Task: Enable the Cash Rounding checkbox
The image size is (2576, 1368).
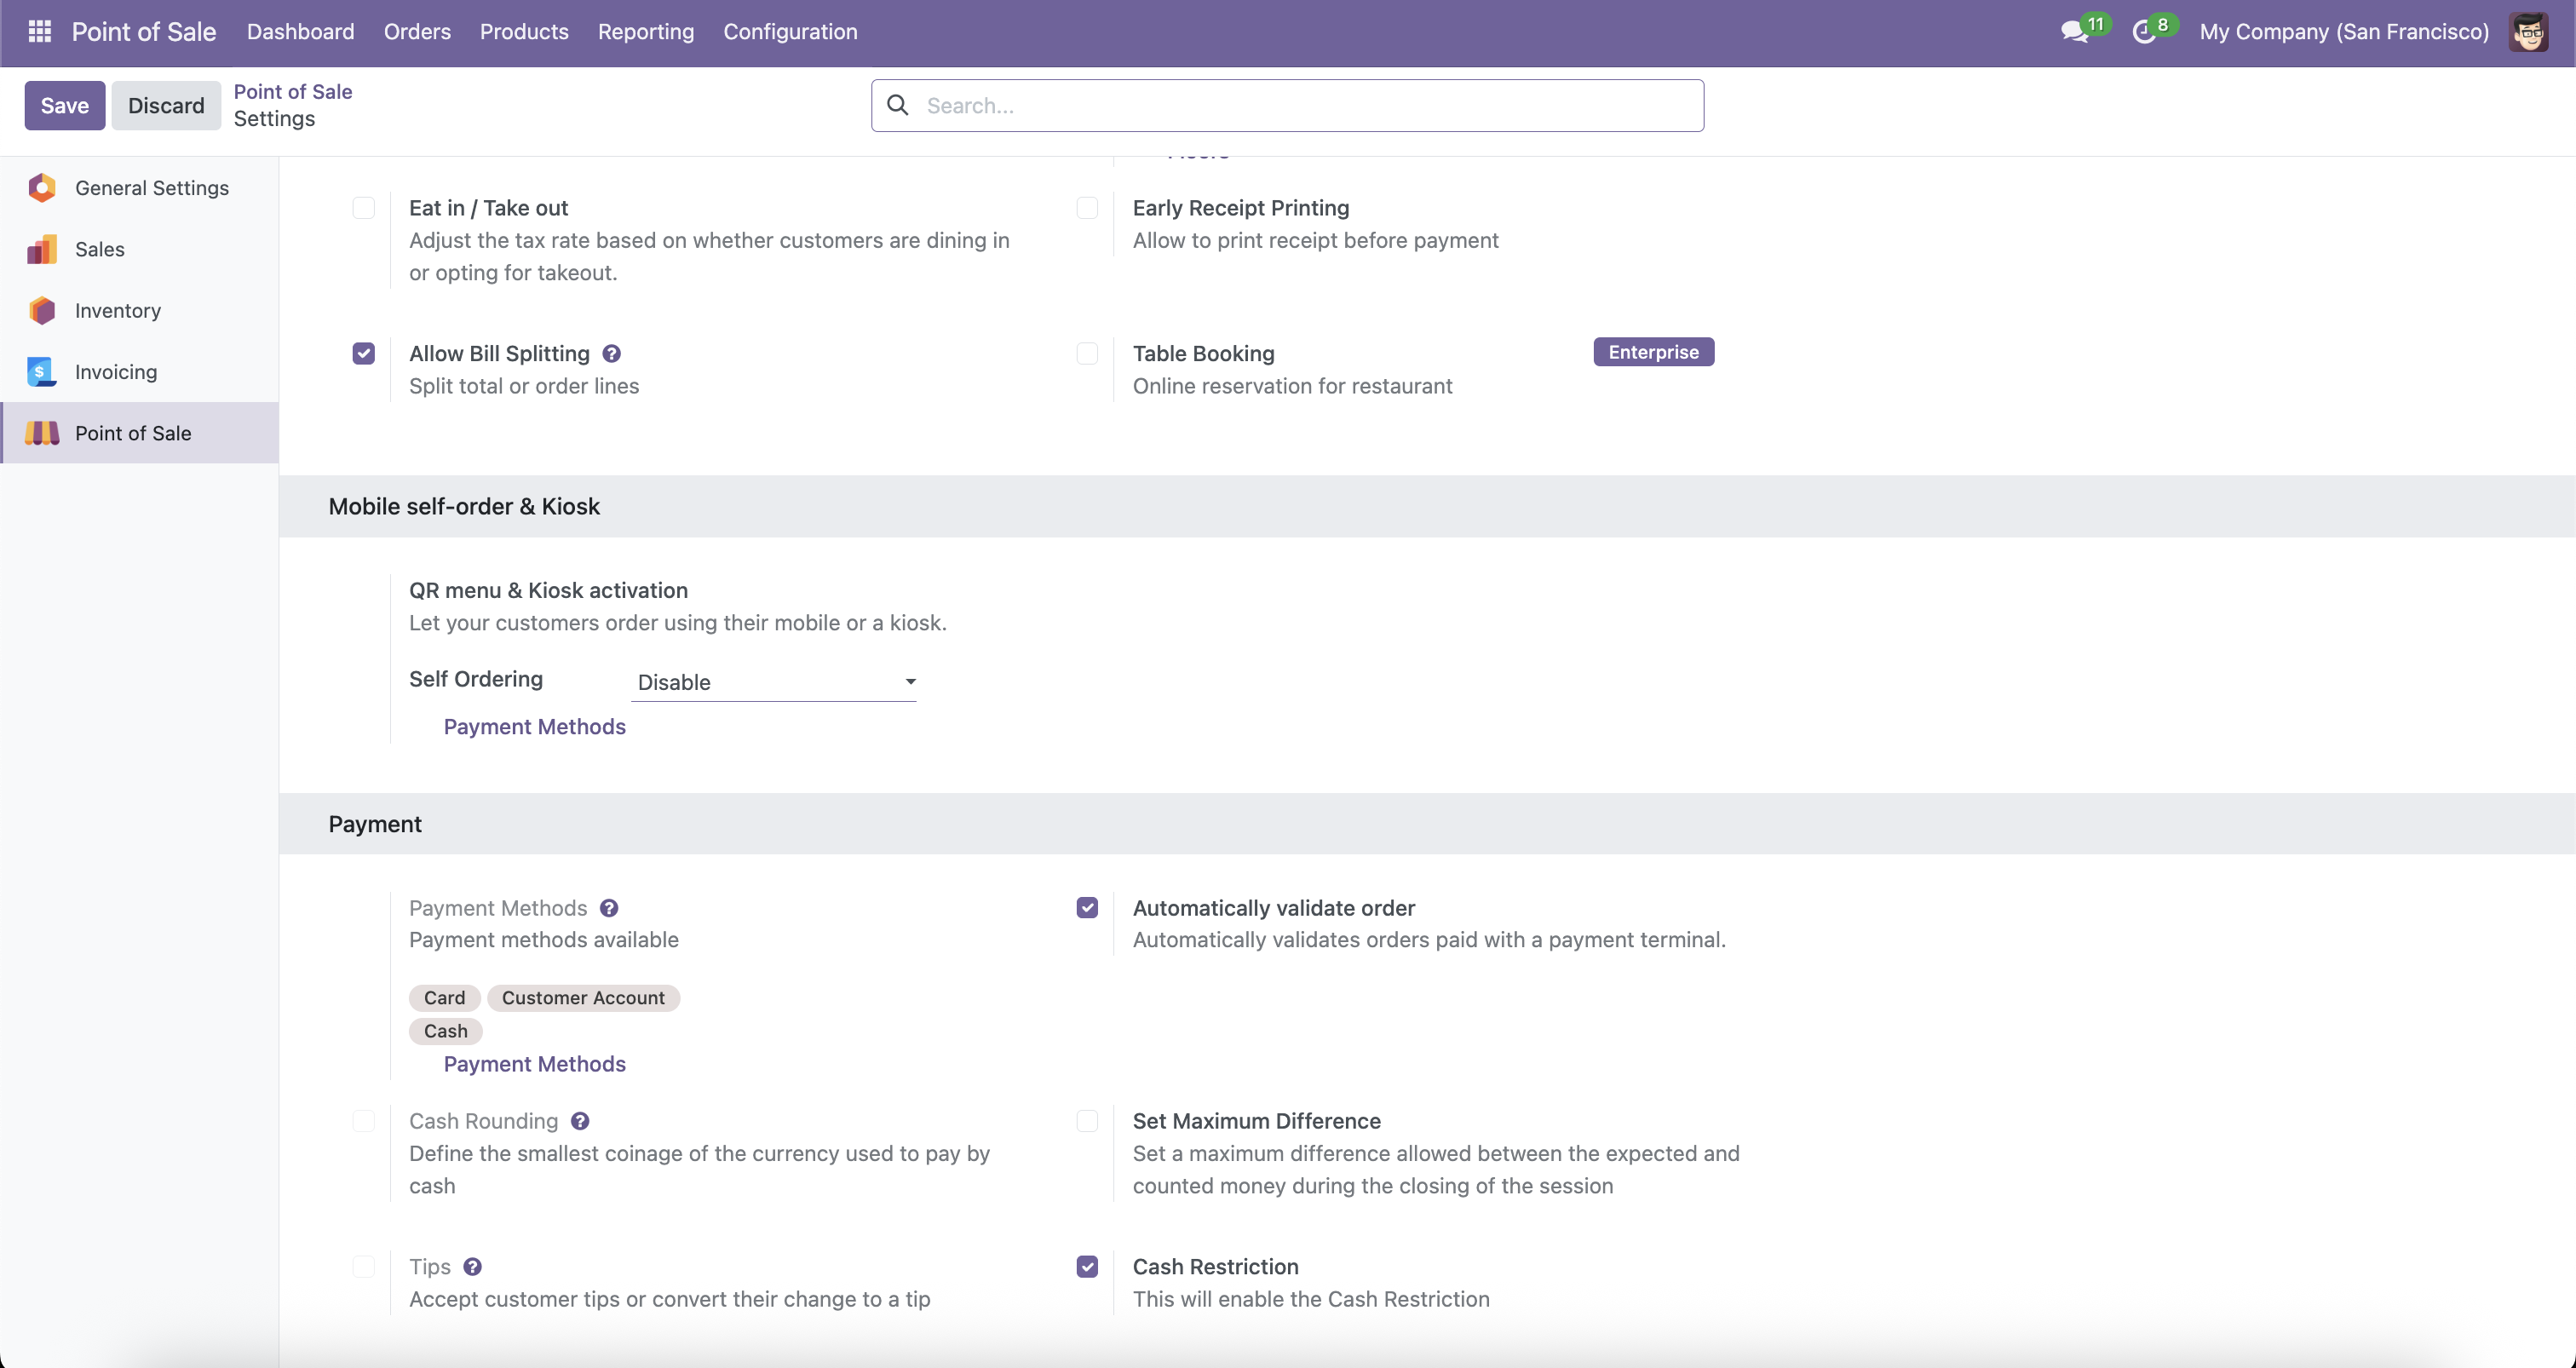Action: (x=364, y=1121)
